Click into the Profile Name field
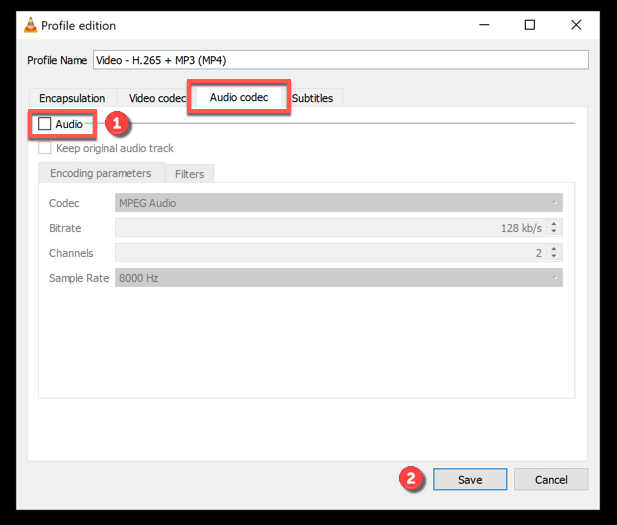This screenshot has height=525, width=617. pos(341,60)
